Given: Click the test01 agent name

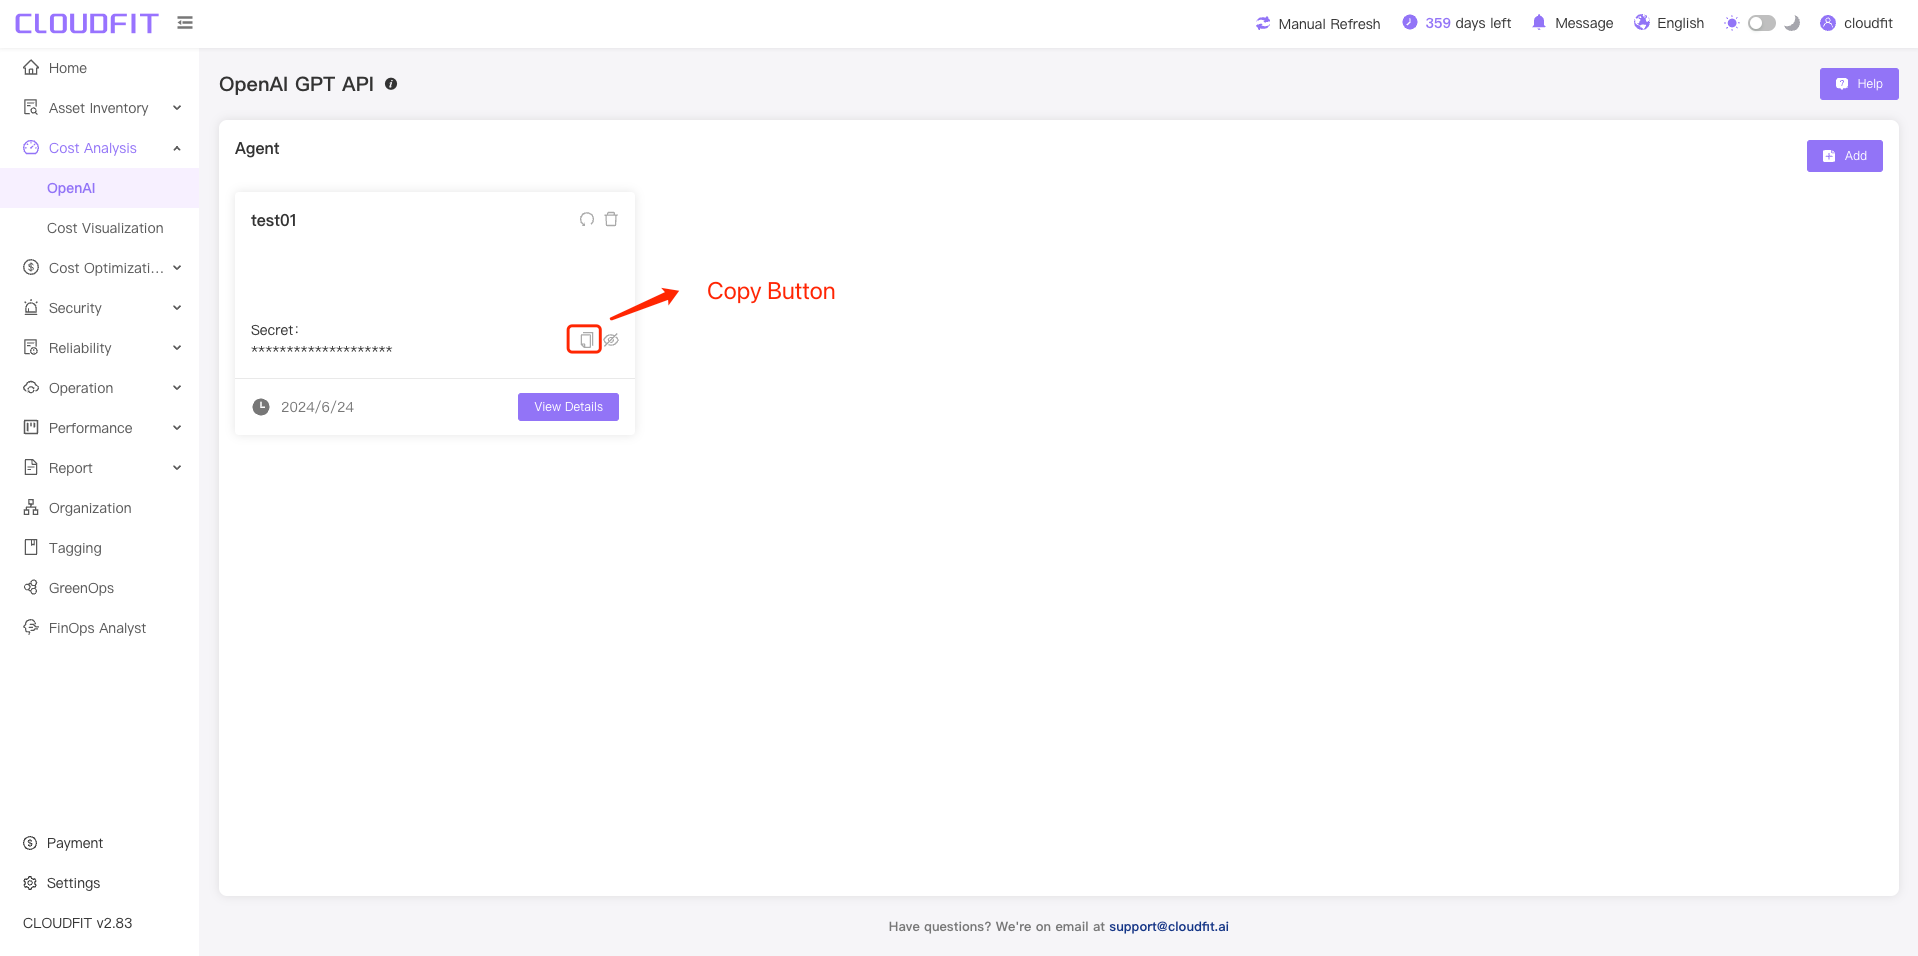Looking at the screenshot, I should coord(273,220).
